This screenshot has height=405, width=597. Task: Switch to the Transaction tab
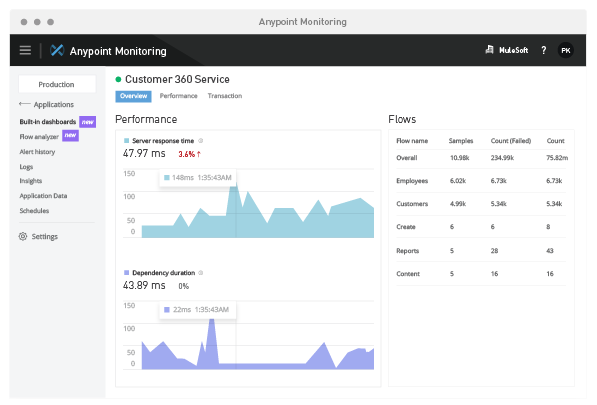(x=225, y=96)
